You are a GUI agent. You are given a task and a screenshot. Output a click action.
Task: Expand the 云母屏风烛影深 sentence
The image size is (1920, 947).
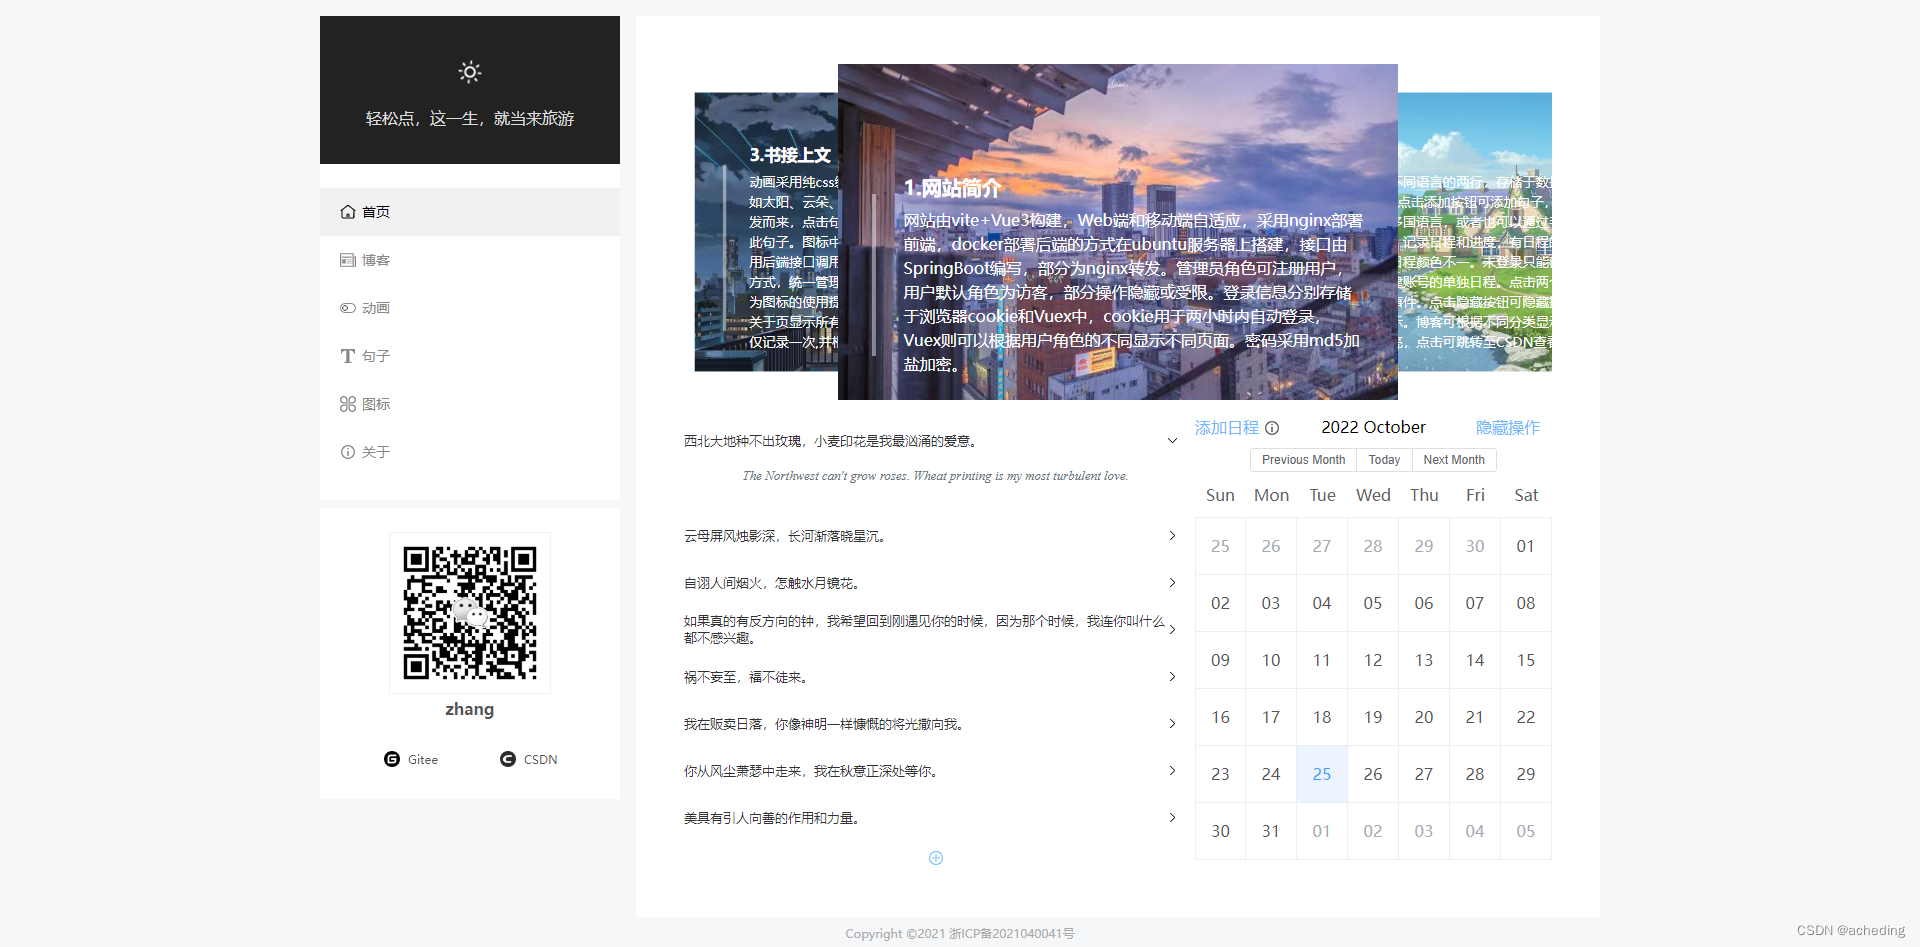click(931, 536)
